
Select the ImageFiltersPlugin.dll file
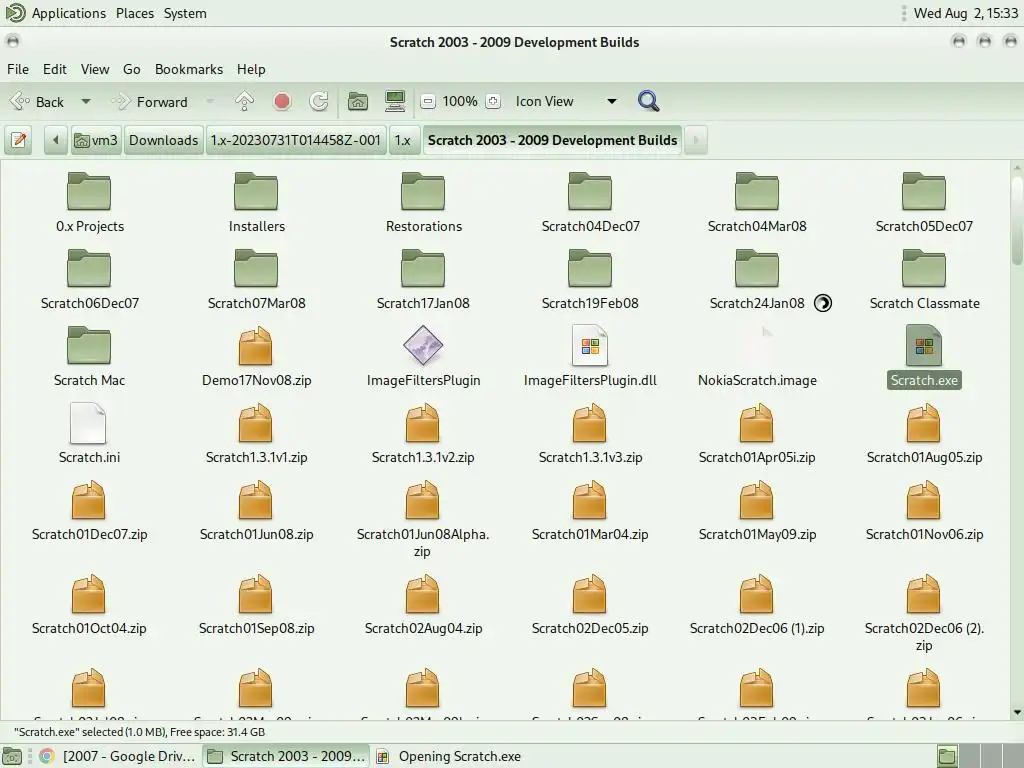590,357
